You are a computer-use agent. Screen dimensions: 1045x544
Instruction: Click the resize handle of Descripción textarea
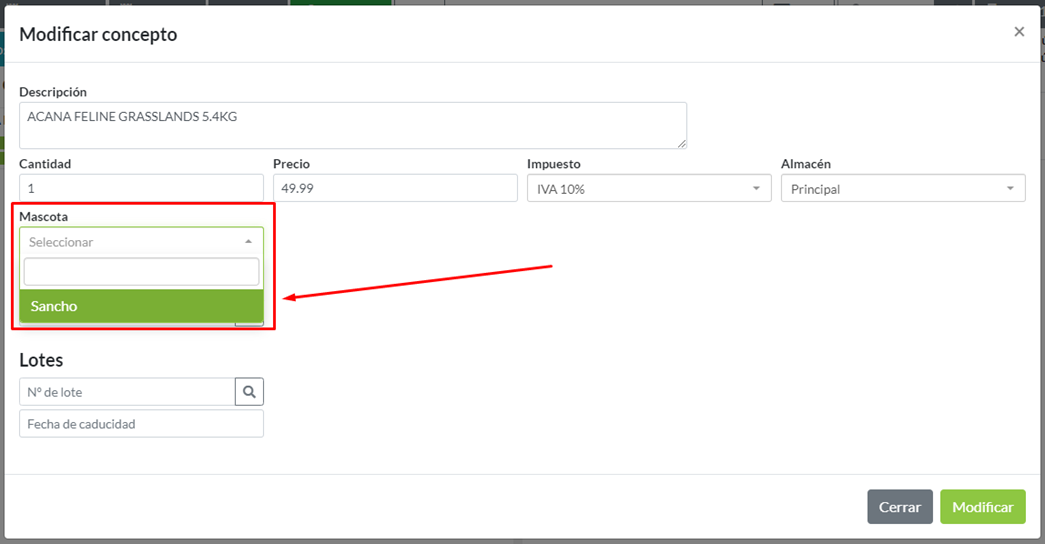[682, 144]
